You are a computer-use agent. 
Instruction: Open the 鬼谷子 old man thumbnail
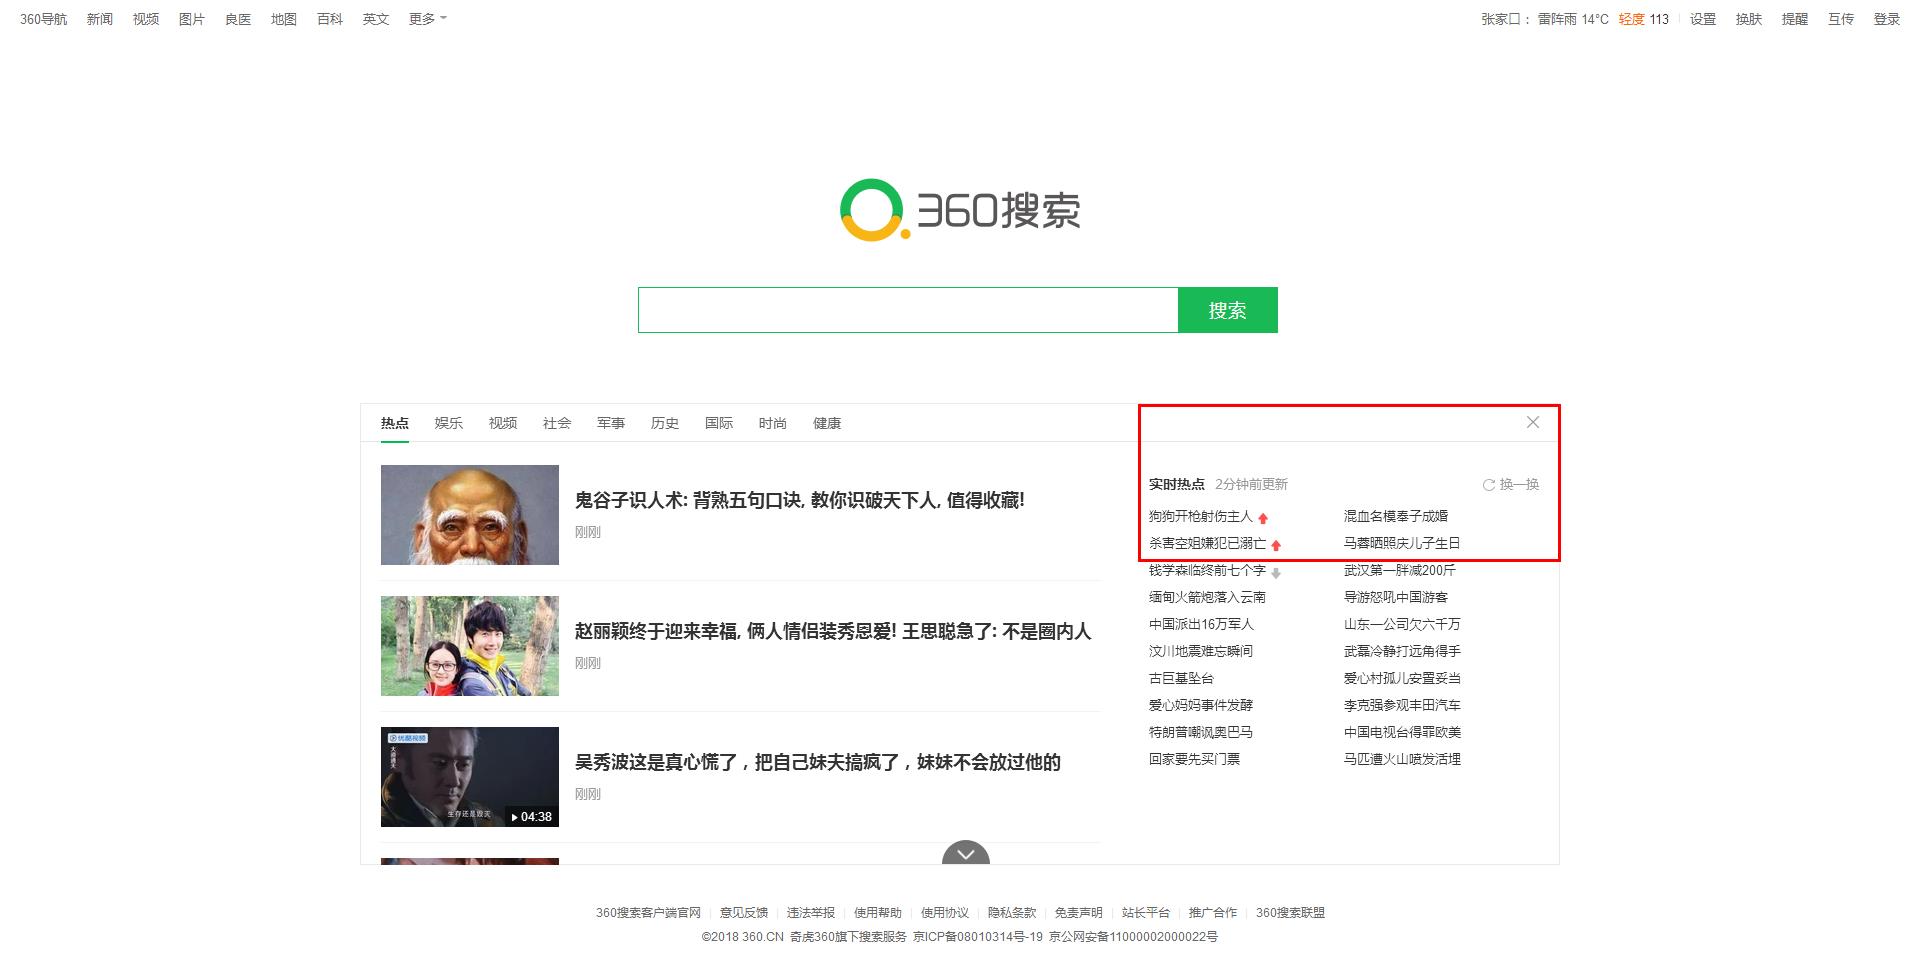470,515
